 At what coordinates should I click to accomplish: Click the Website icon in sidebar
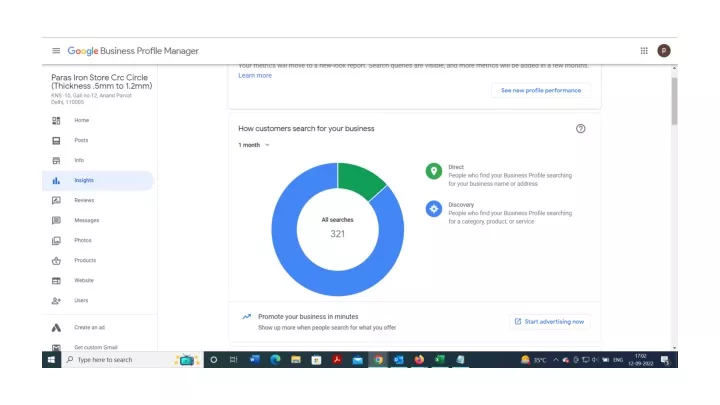click(x=56, y=281)
